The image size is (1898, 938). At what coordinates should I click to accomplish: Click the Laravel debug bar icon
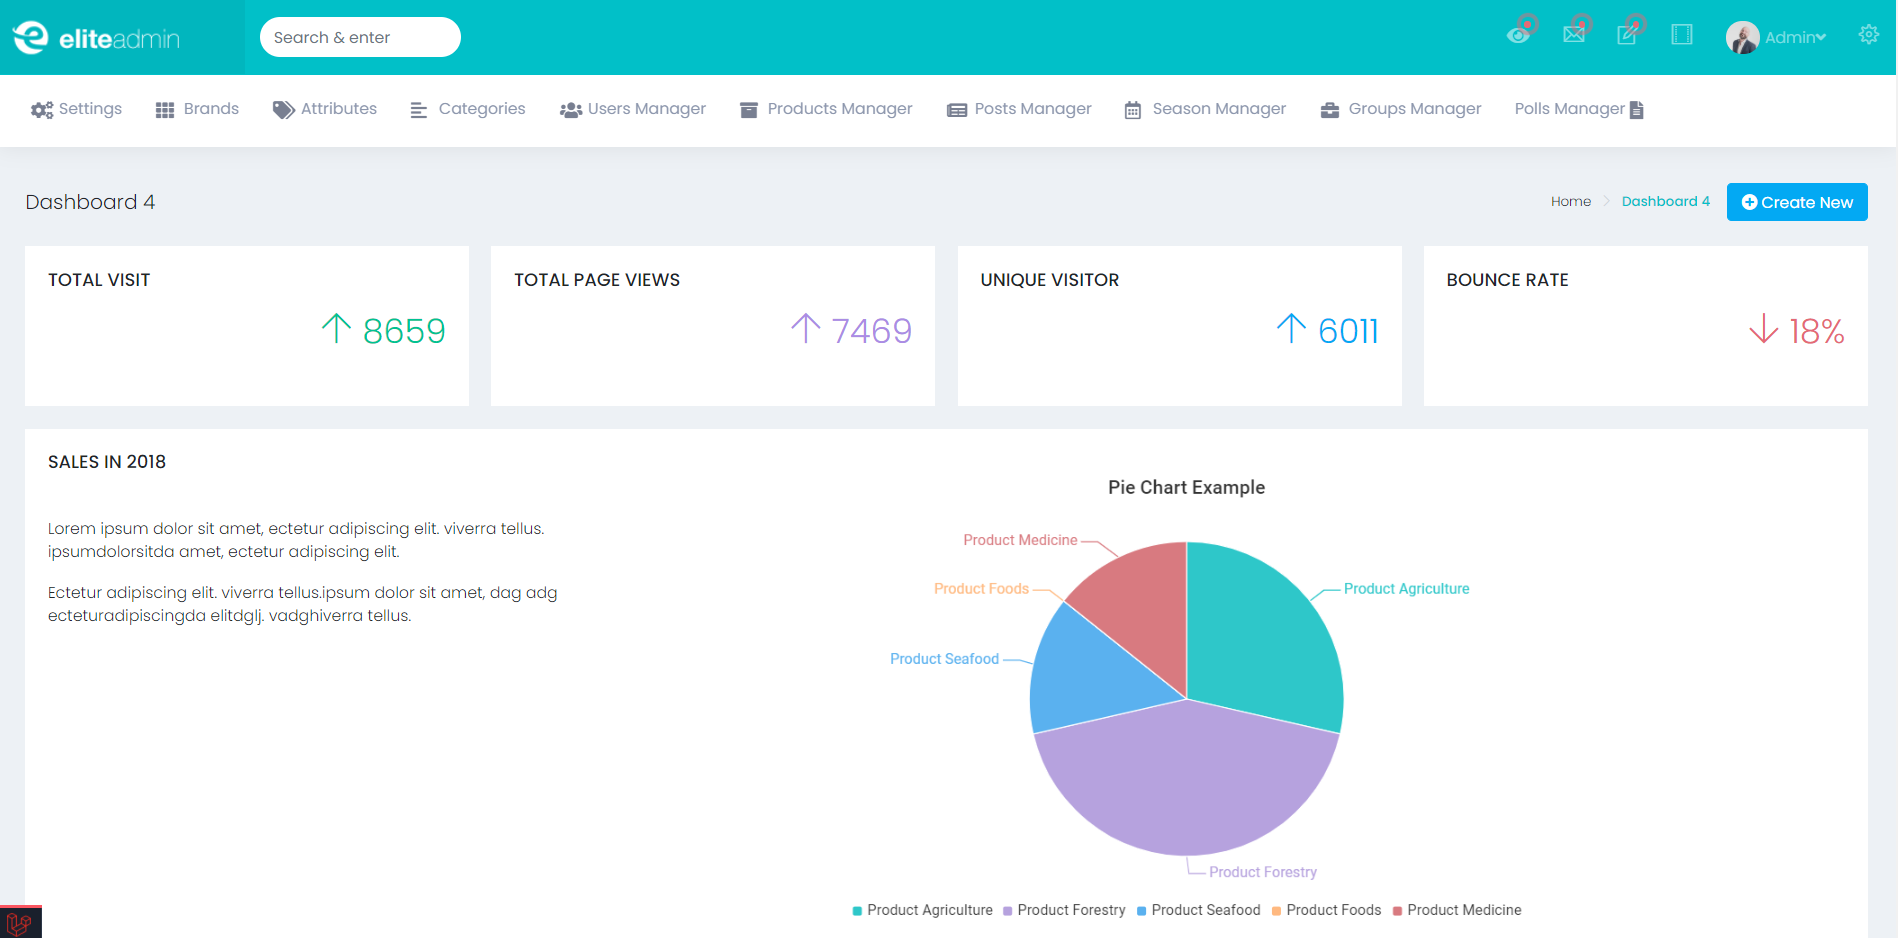pos(20,922)
